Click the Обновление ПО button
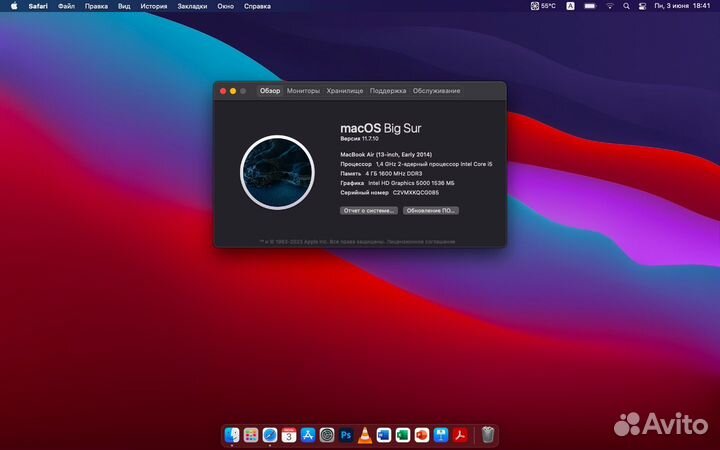 [x=431, y=210]
